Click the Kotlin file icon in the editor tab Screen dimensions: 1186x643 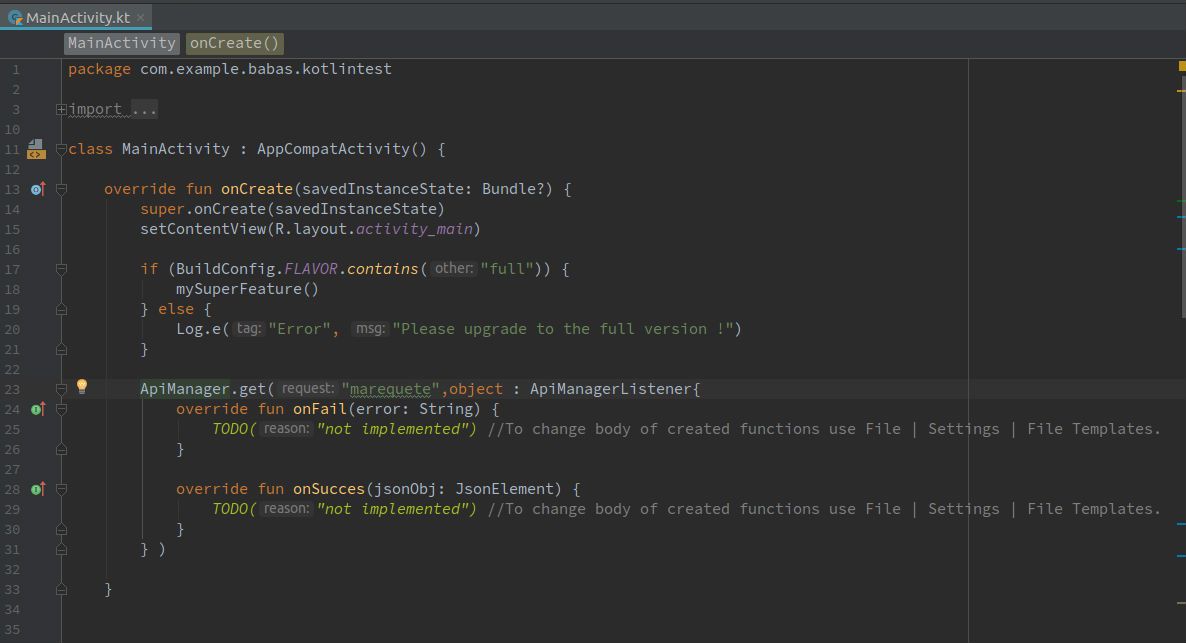click(x=17, y=16)
